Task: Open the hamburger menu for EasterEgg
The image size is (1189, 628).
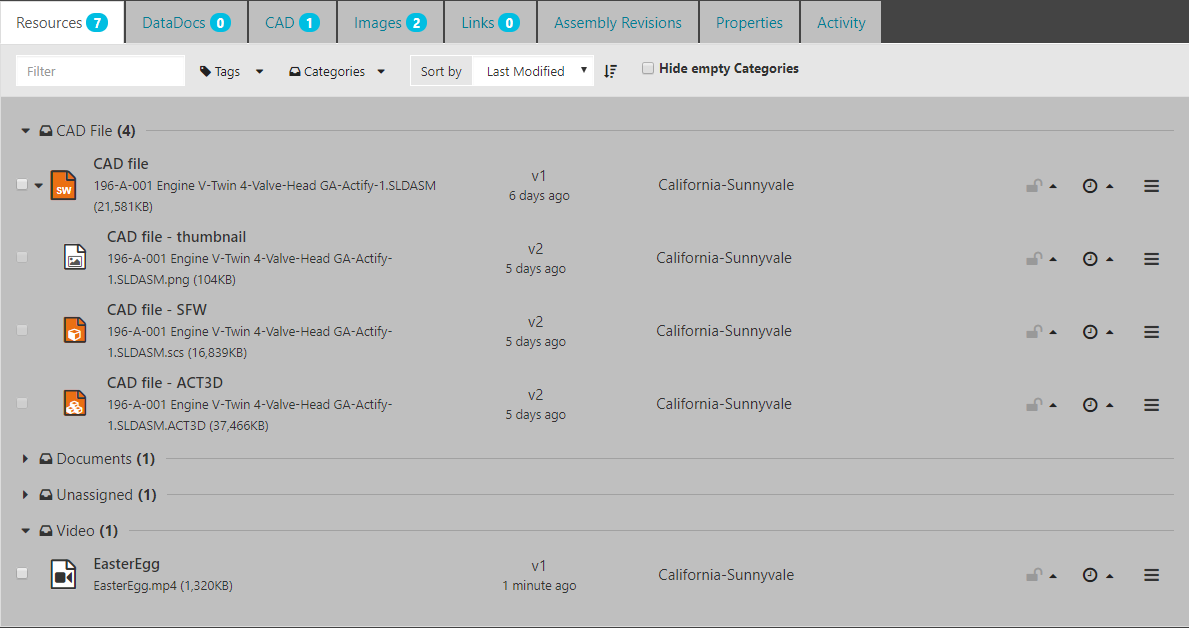Action: click(x=1151, y=575)
